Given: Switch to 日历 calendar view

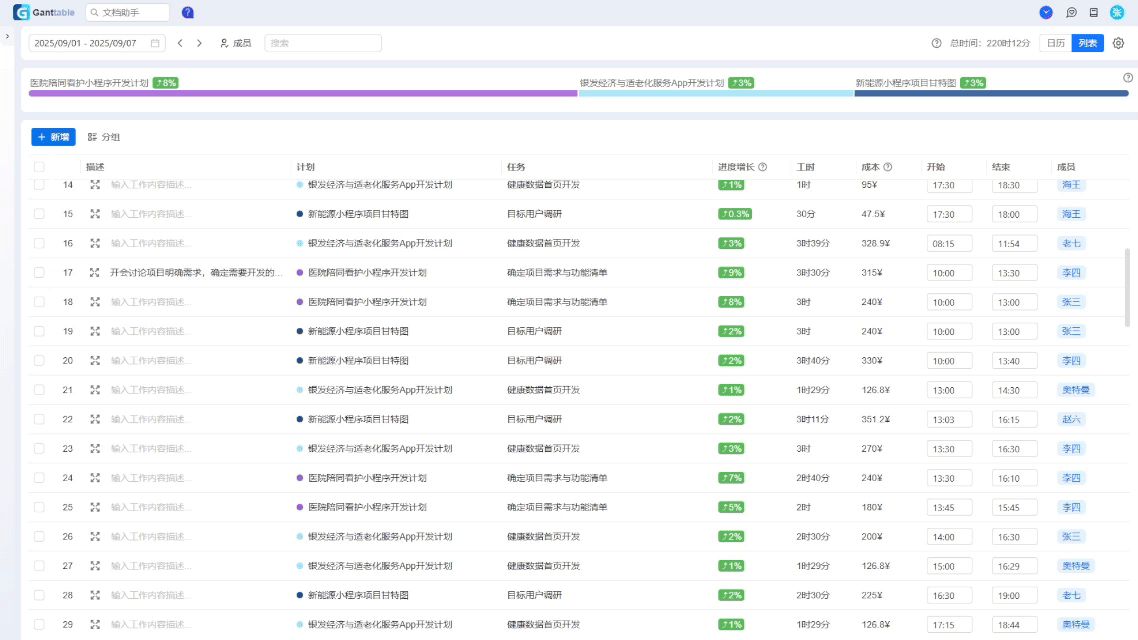Looking at the screenshot, I should [1055, 44].
